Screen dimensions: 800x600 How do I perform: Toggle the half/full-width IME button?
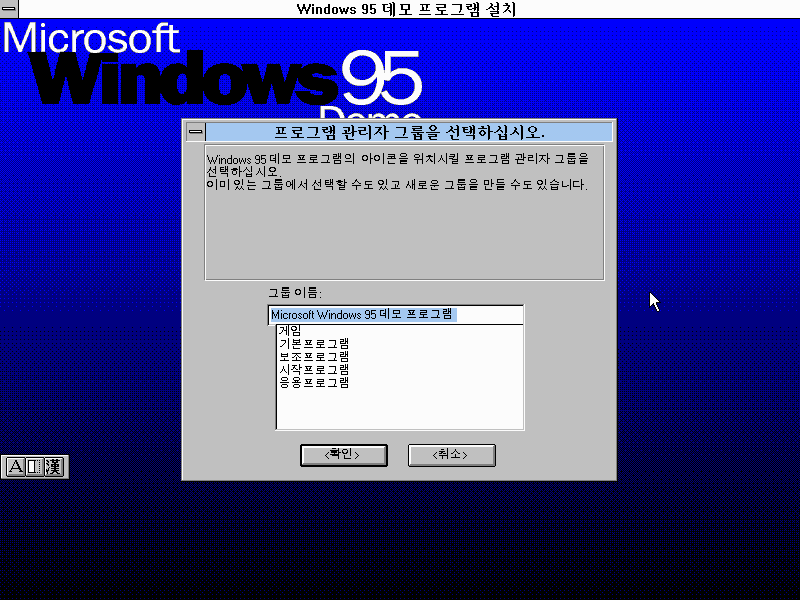point(34,466)
